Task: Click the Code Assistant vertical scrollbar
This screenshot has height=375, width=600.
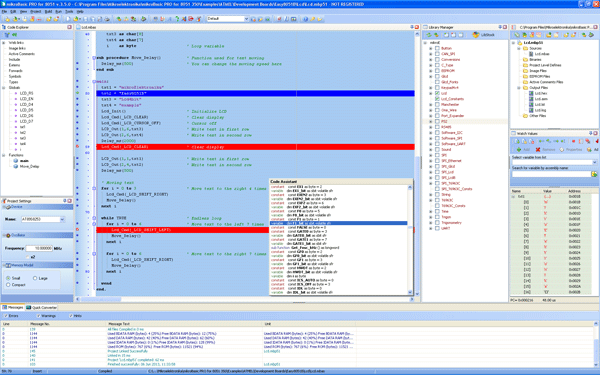Action: [410, 240]
